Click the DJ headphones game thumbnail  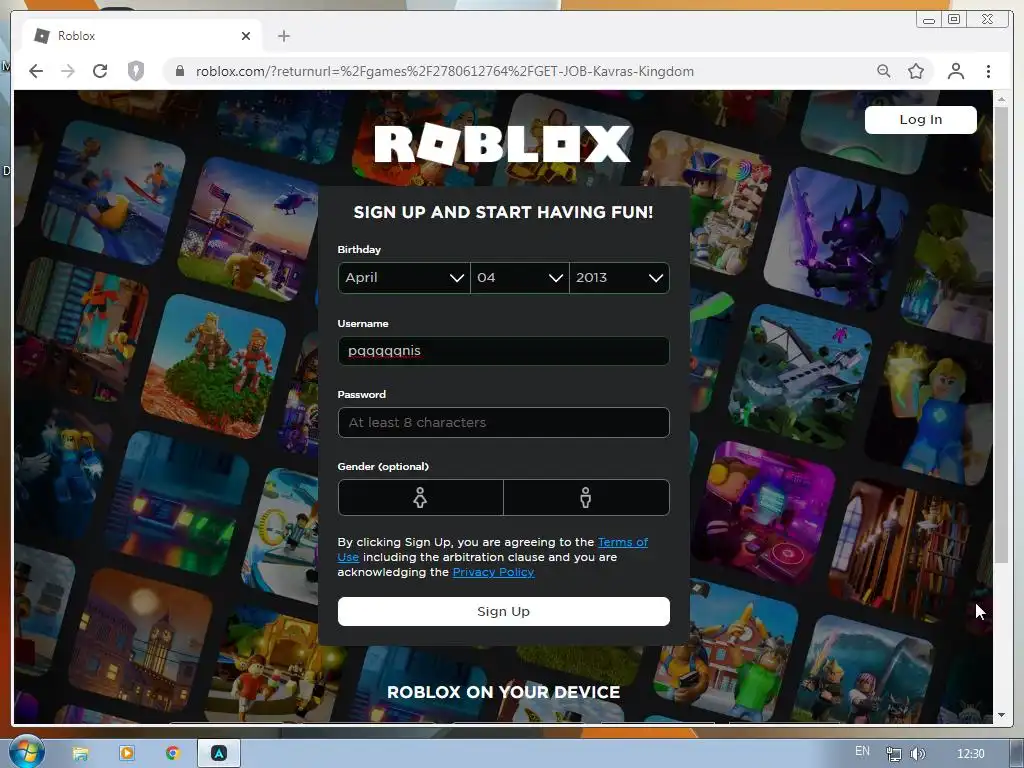(x=764, y=513)
